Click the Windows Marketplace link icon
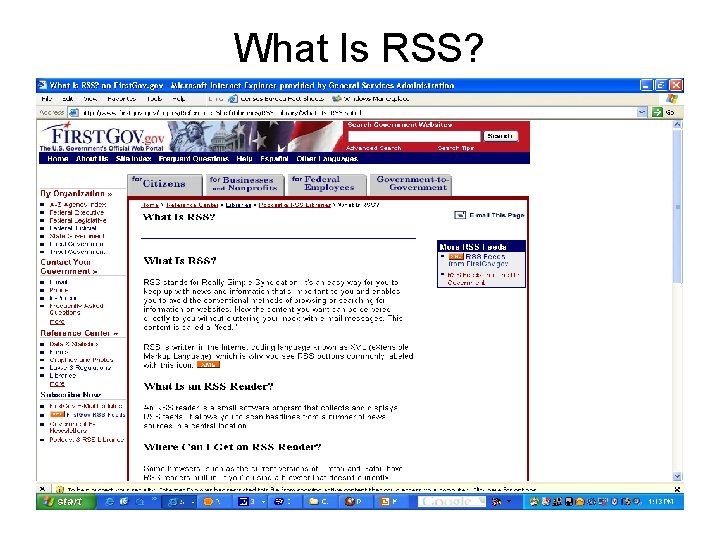The height and width of the screenshot is (540, 720). pos(337,99)
